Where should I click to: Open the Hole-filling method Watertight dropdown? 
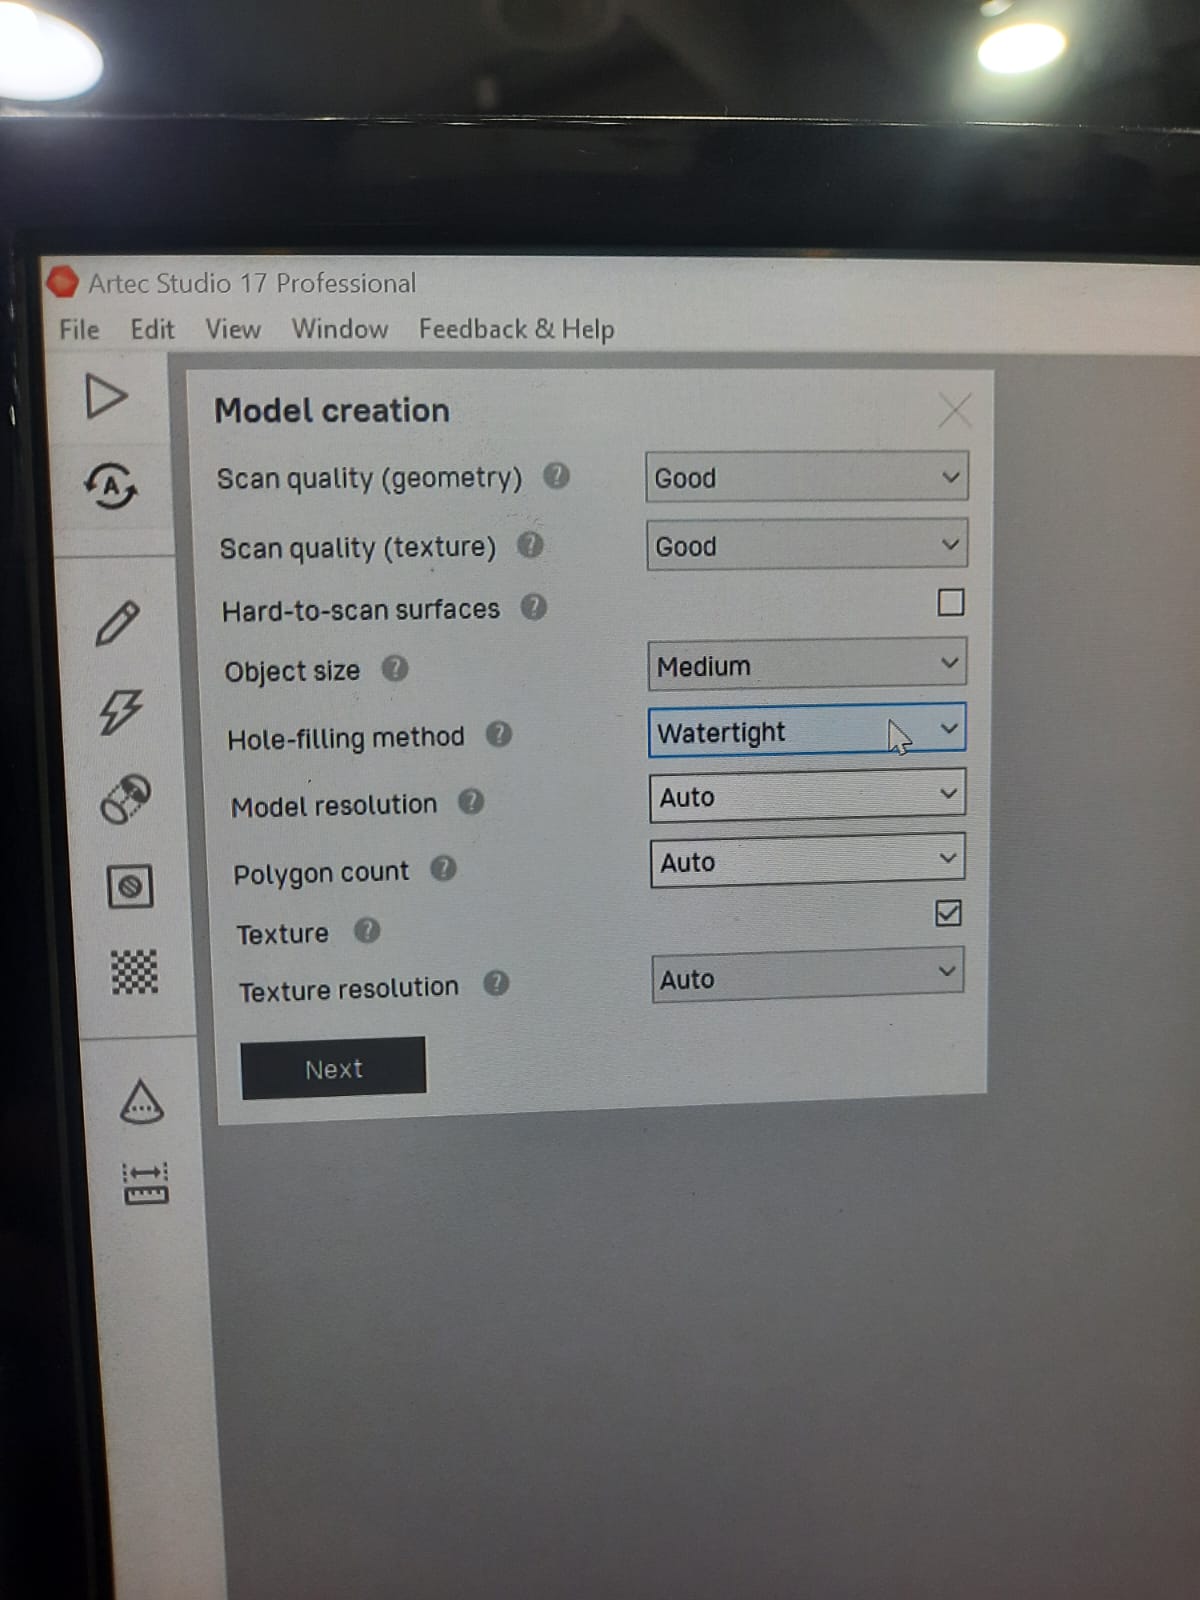[x=807, y=731]
